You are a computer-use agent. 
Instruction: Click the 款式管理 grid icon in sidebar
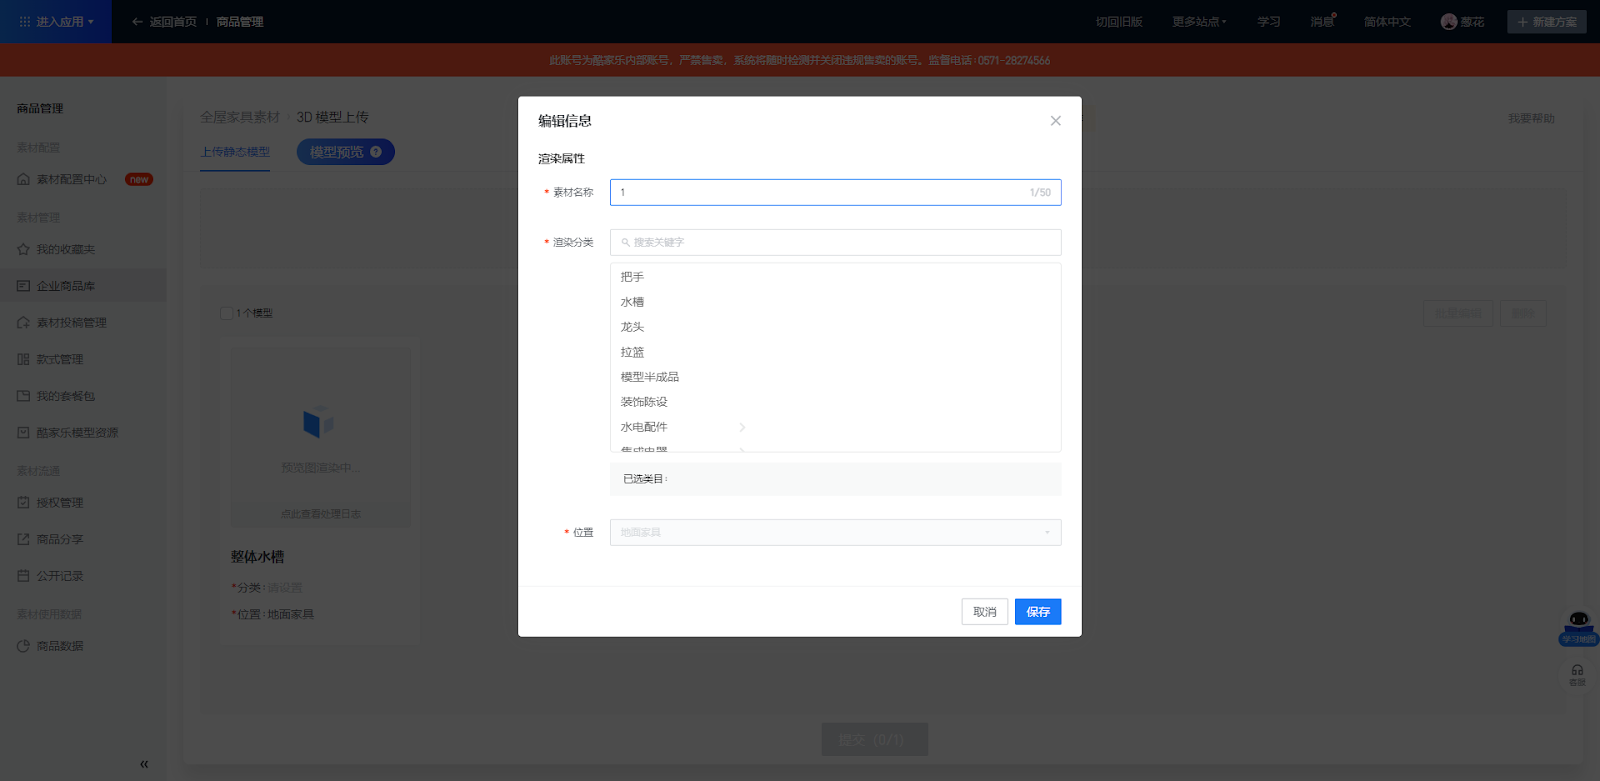pyautogui.click(x=23, y=359)
